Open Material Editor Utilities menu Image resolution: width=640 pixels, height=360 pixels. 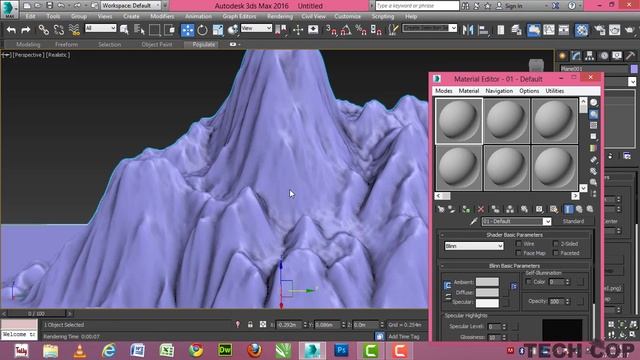[x=554, y=91]
